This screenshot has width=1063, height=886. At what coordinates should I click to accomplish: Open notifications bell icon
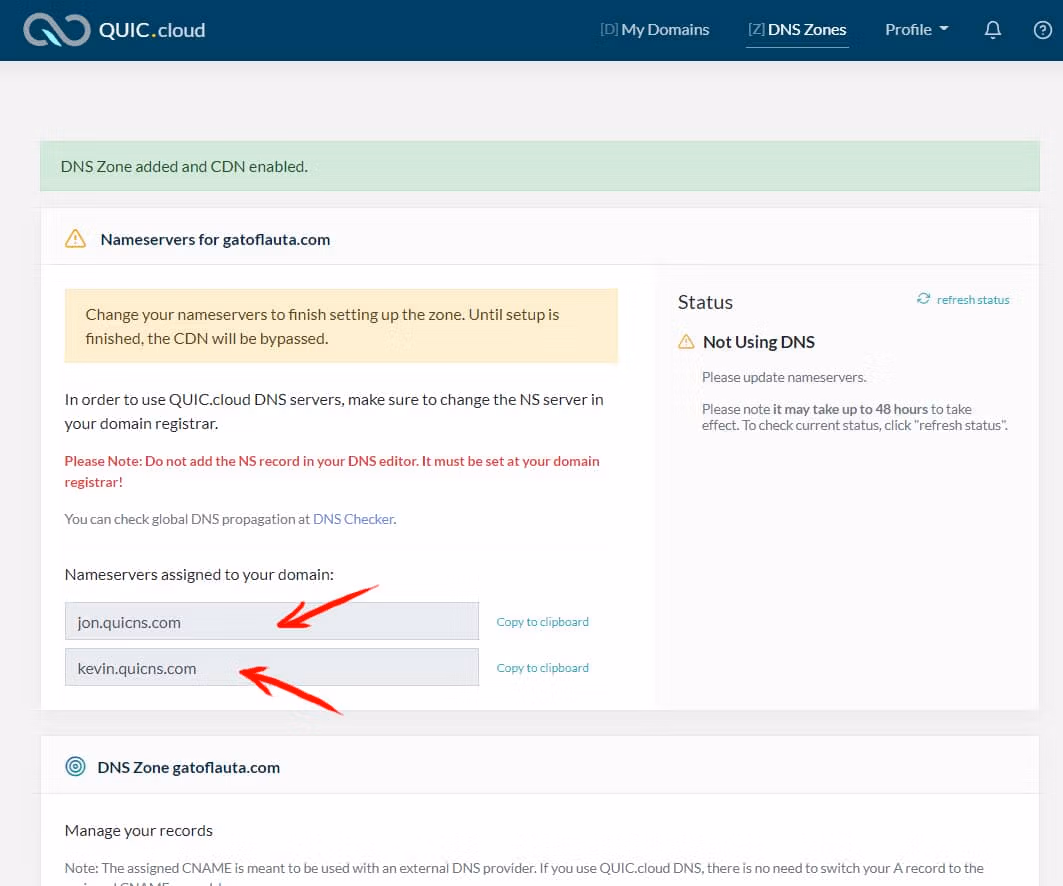tap(992, 30)
